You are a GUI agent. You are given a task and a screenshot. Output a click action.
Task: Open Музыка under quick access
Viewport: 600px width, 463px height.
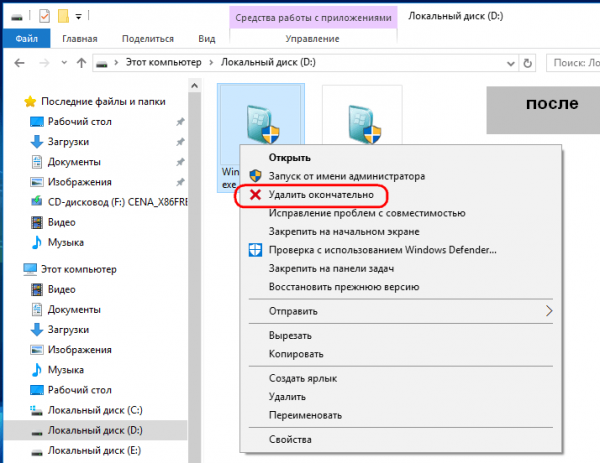65,242
